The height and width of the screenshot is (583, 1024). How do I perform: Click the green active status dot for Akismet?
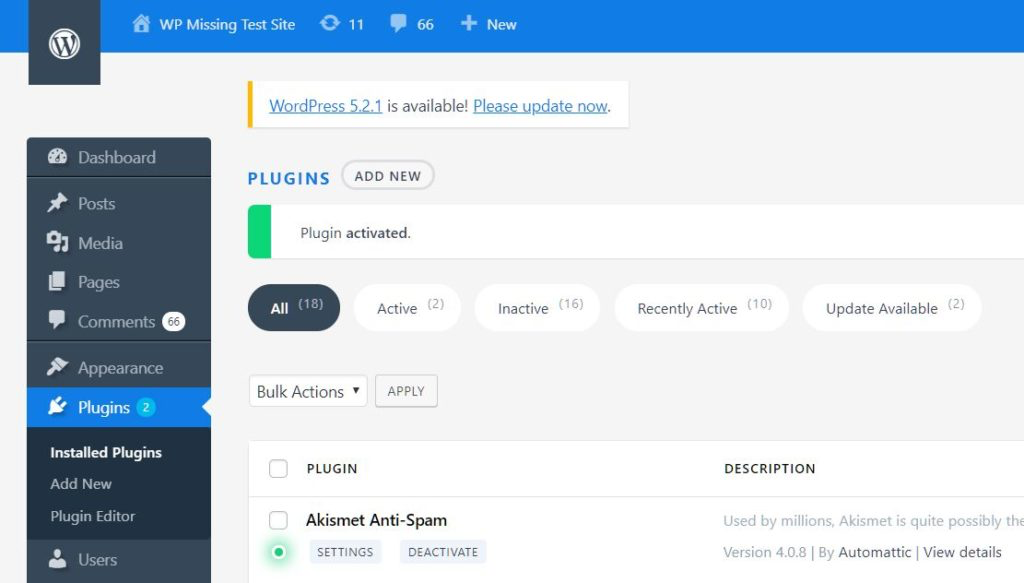[x=278, y=552]
